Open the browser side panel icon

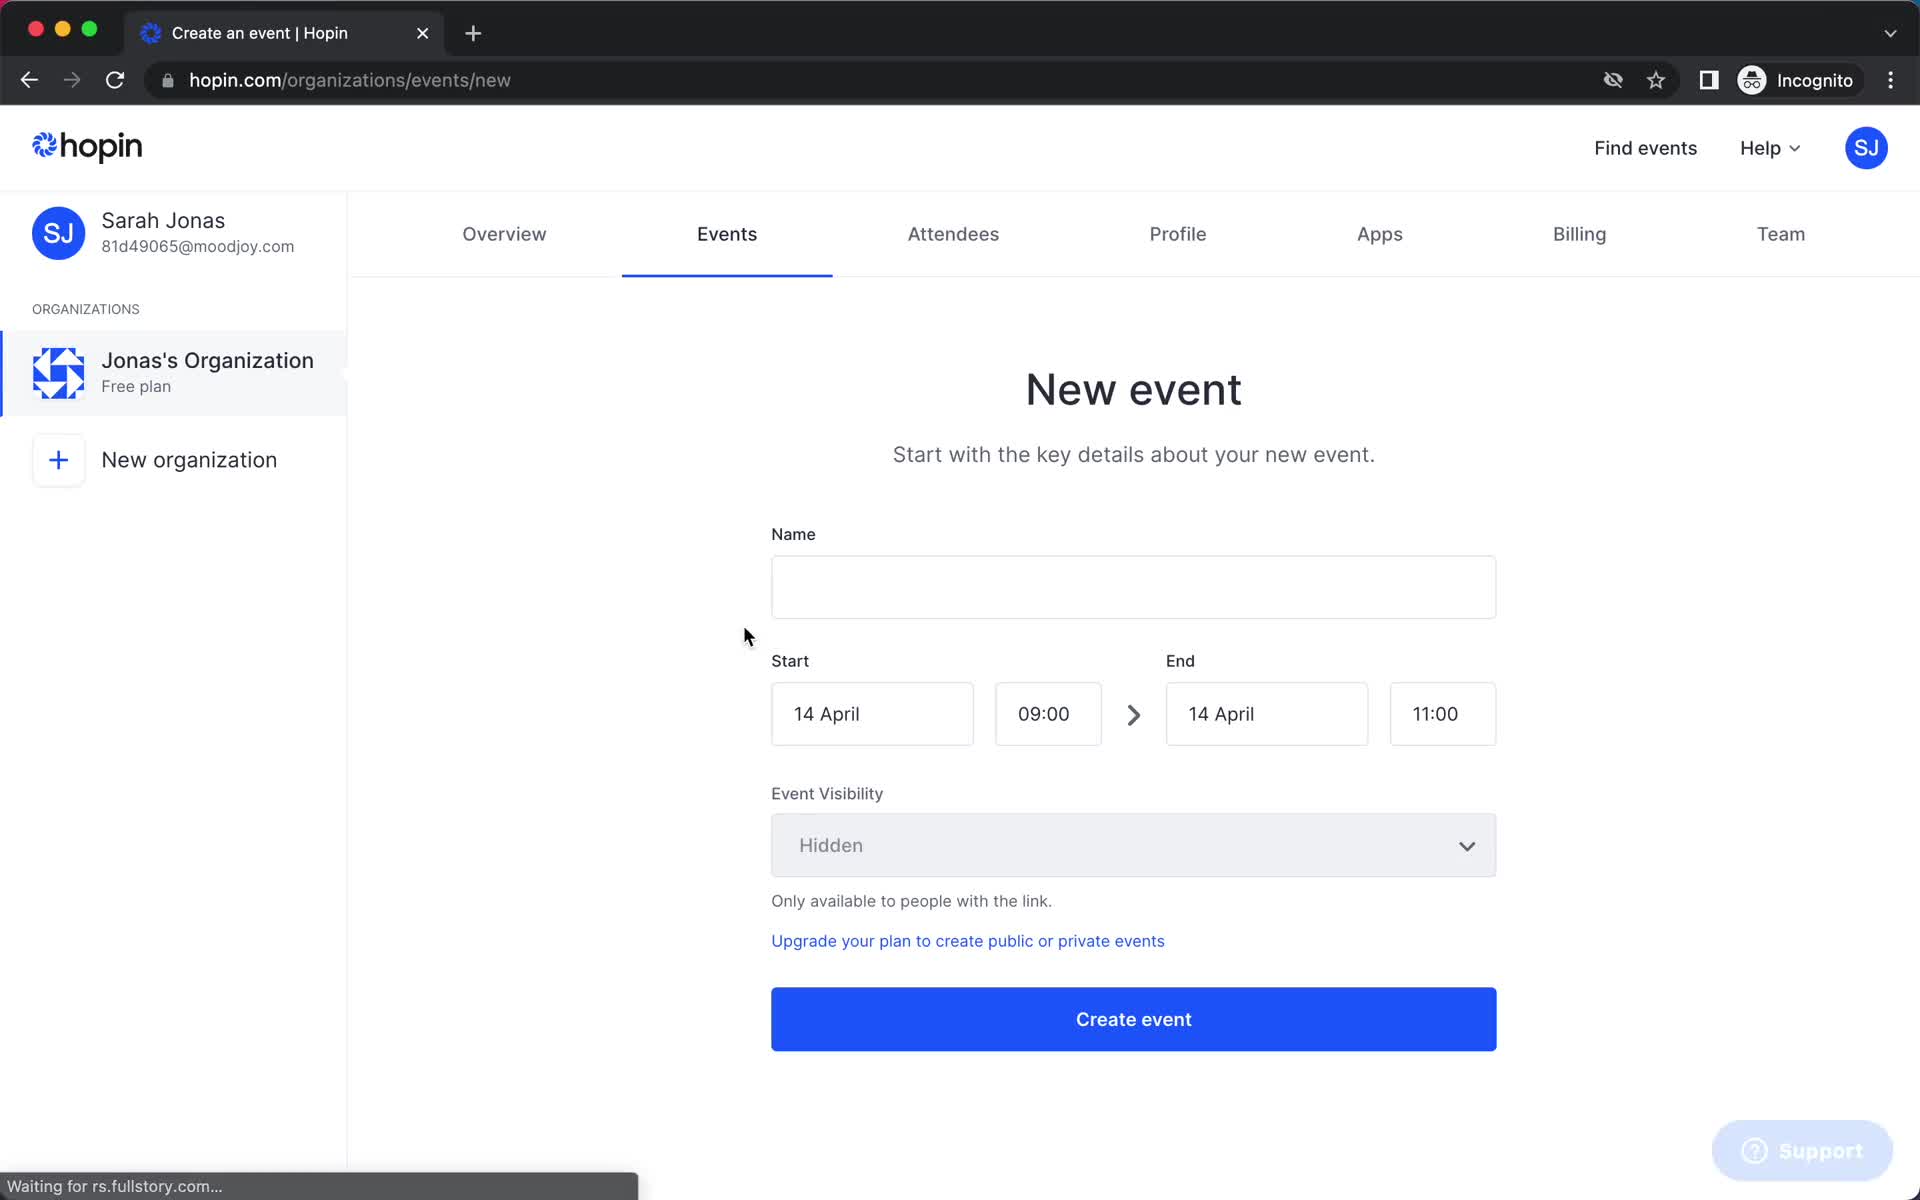tap(1708, 80)
